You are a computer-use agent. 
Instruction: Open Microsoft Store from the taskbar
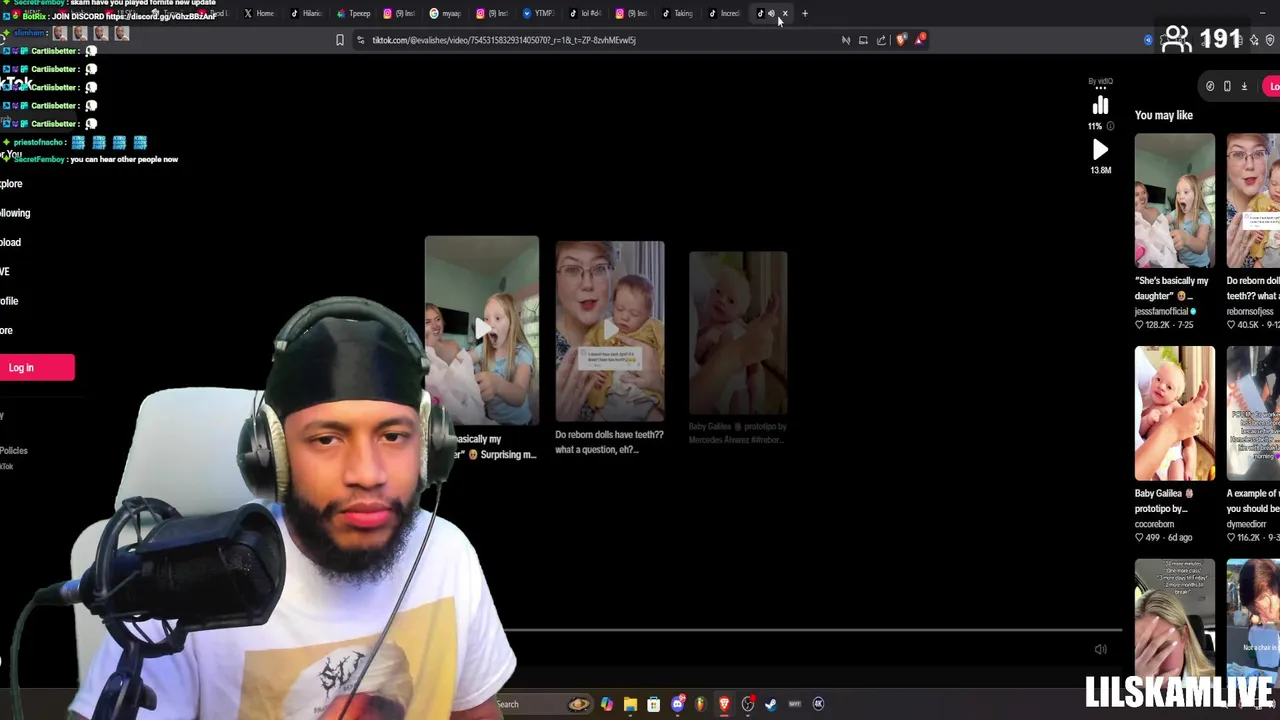tap(653, 704)
